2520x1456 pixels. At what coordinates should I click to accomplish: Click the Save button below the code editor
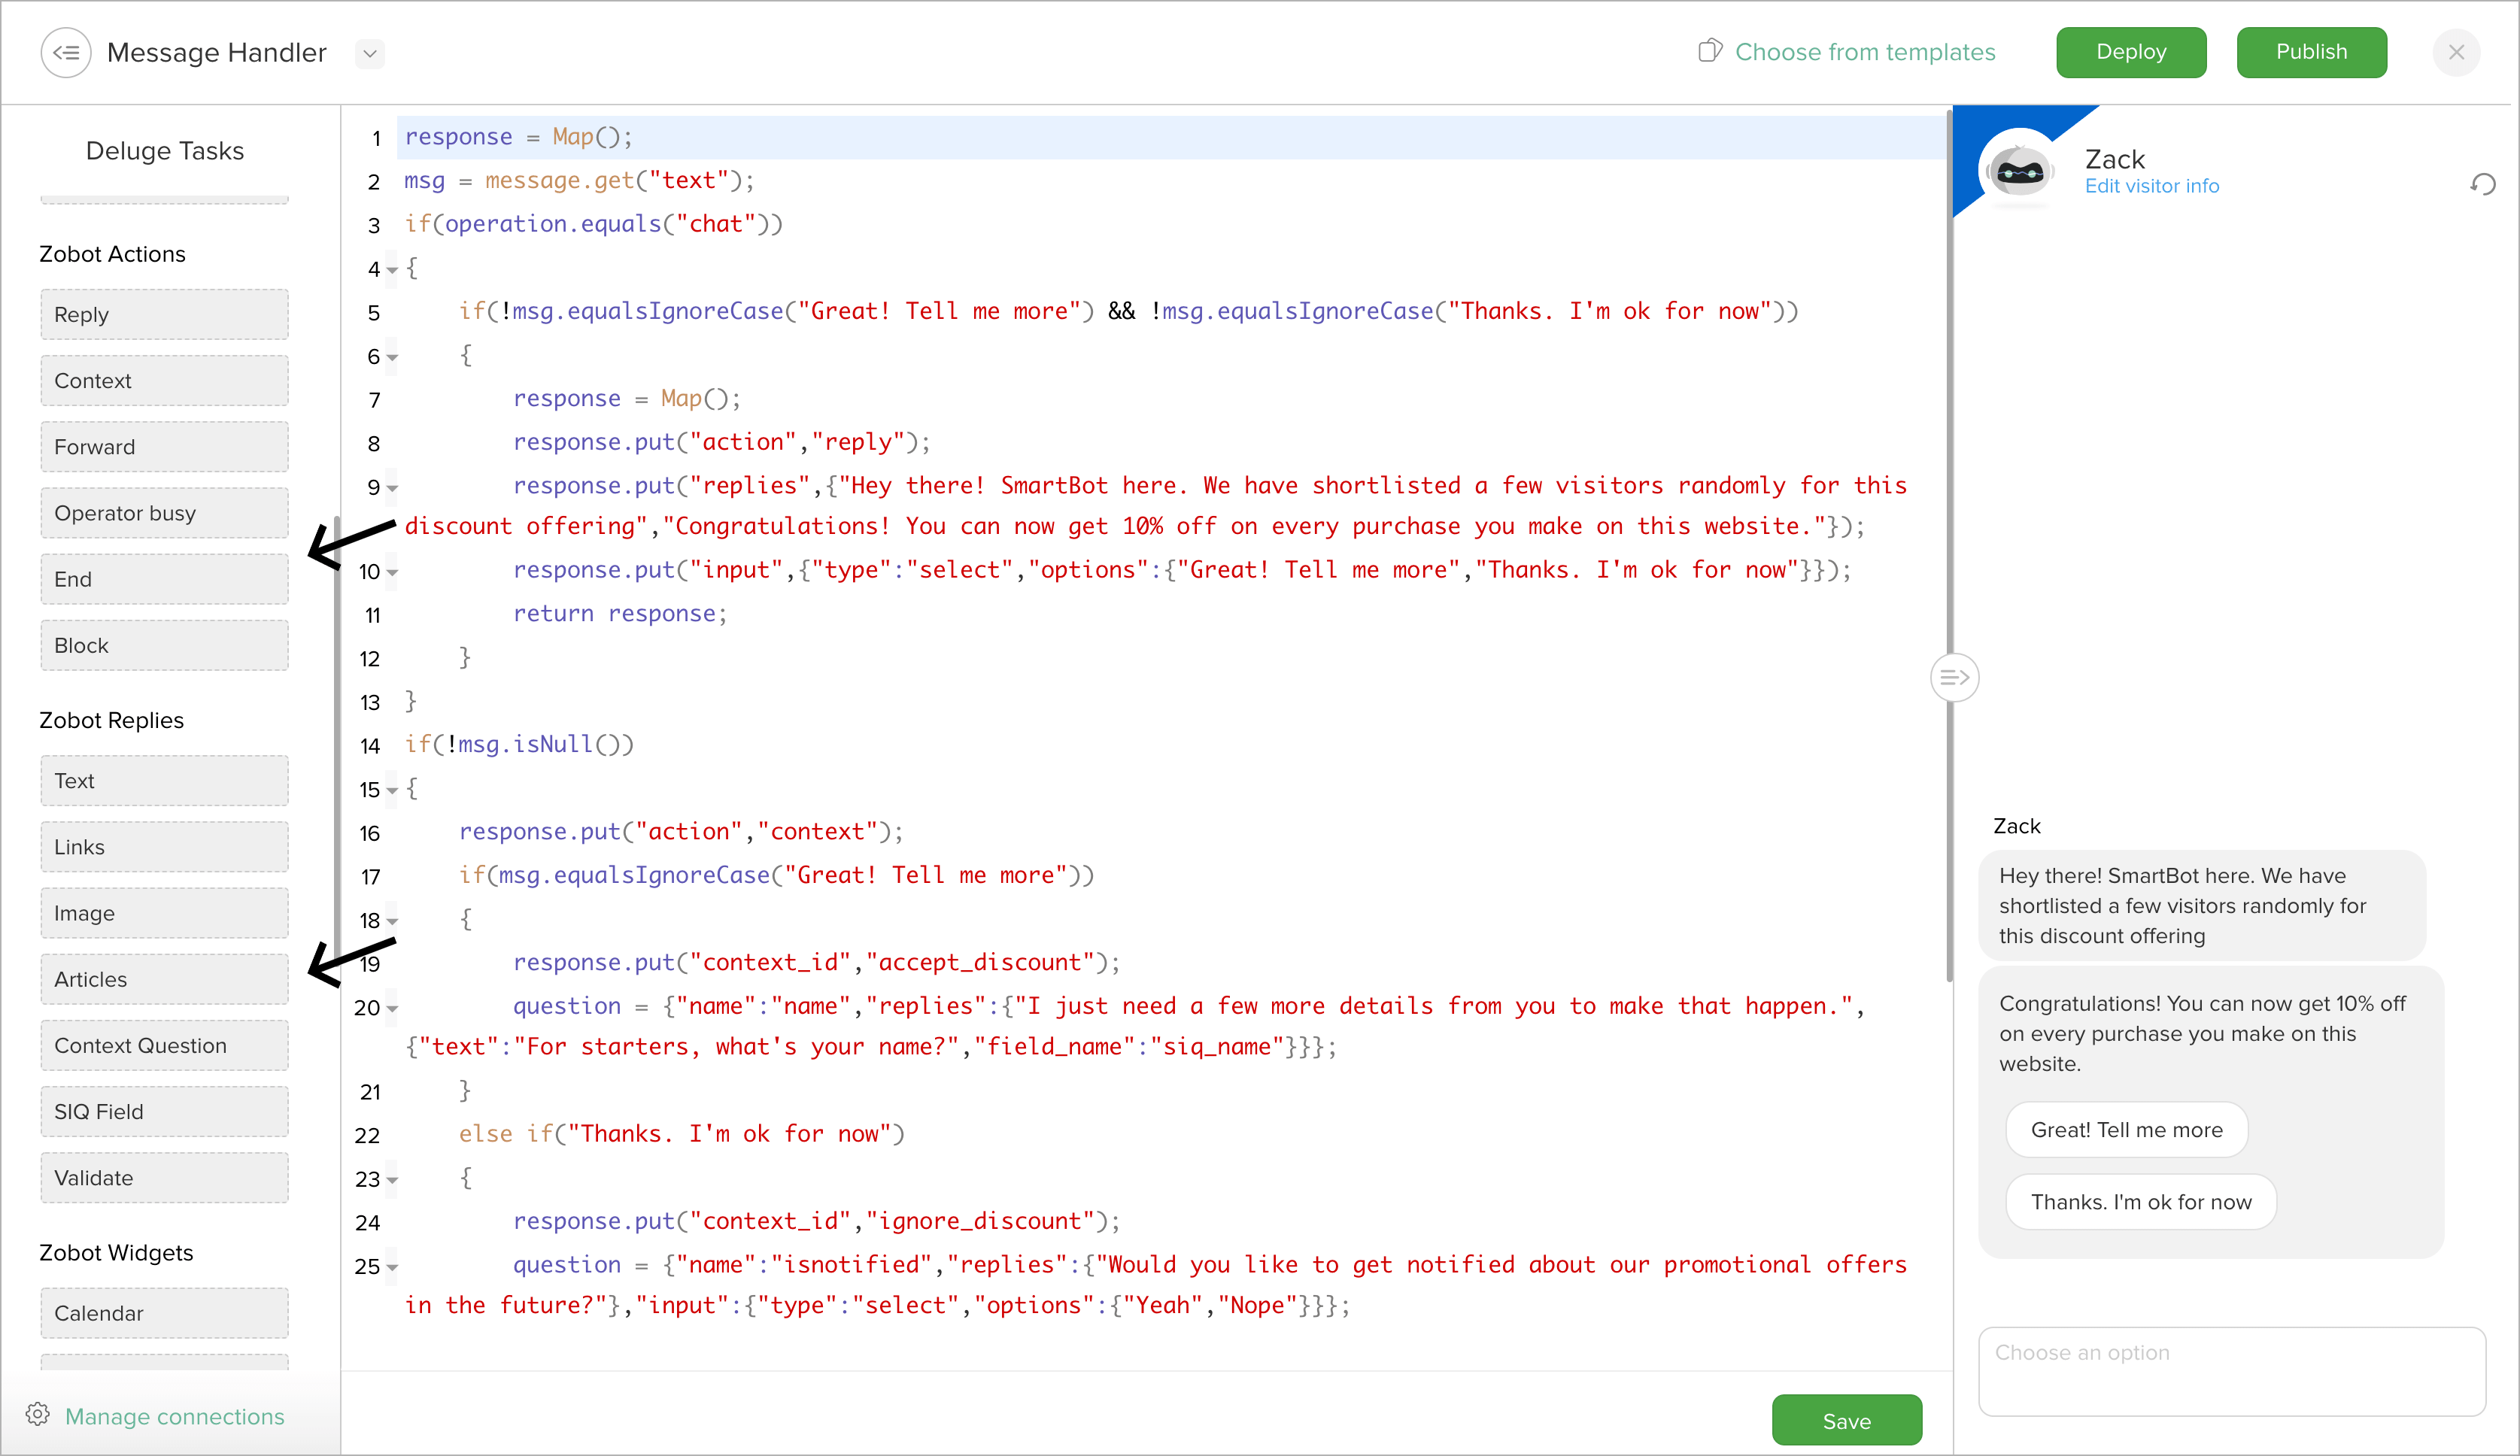1845,1420
